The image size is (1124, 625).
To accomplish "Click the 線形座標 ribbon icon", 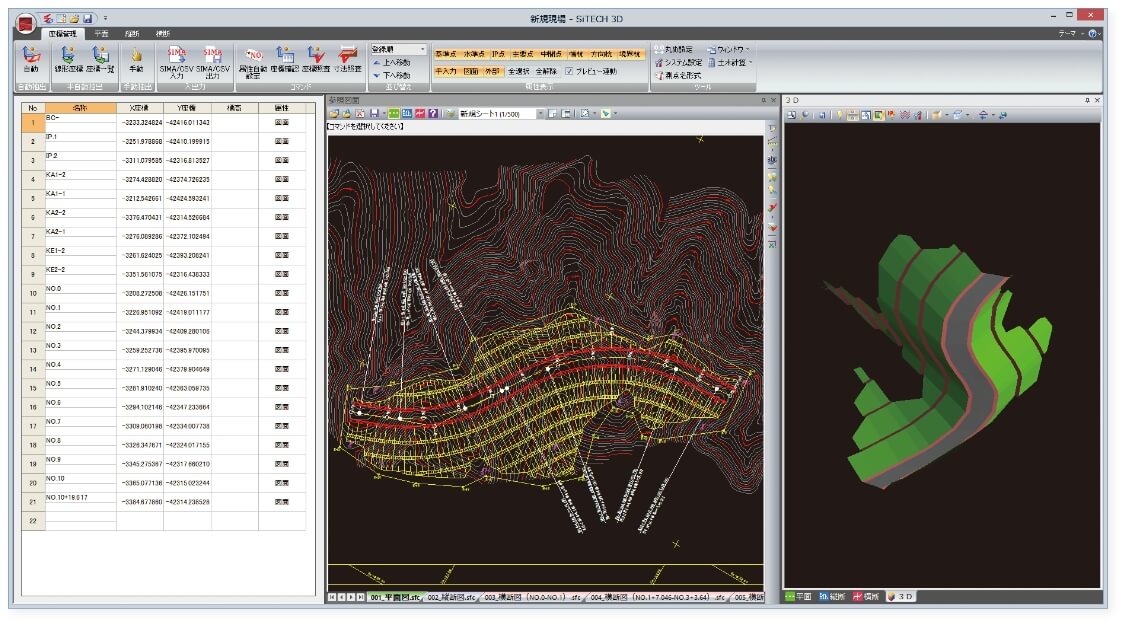I will (68, 59).
